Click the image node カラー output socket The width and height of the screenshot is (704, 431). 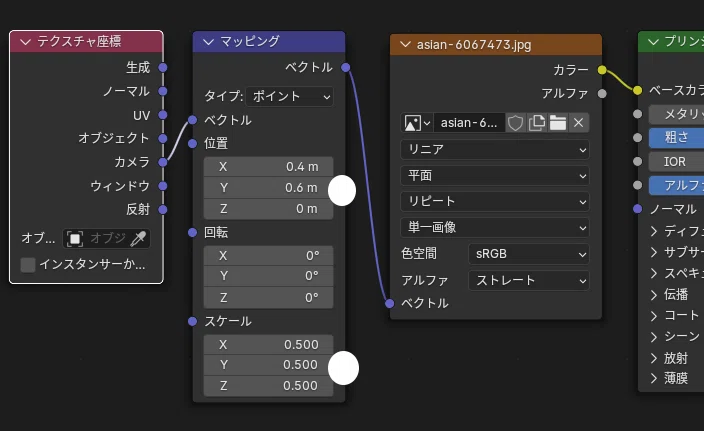[x=602, y=70]
